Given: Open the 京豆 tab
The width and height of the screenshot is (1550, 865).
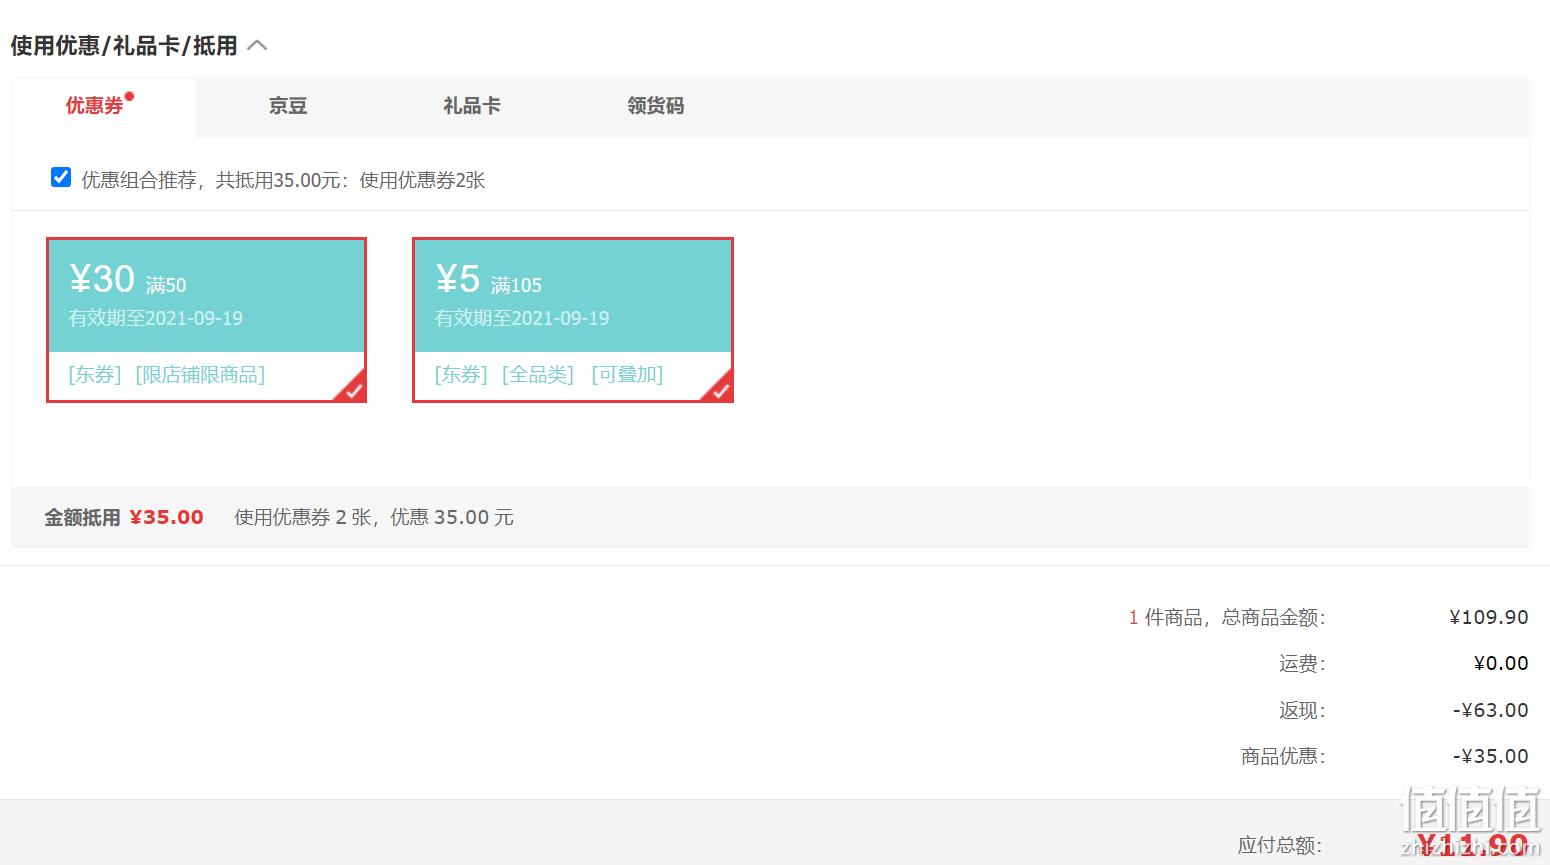Looking at the screenshot, I should [x=288, y=106].
